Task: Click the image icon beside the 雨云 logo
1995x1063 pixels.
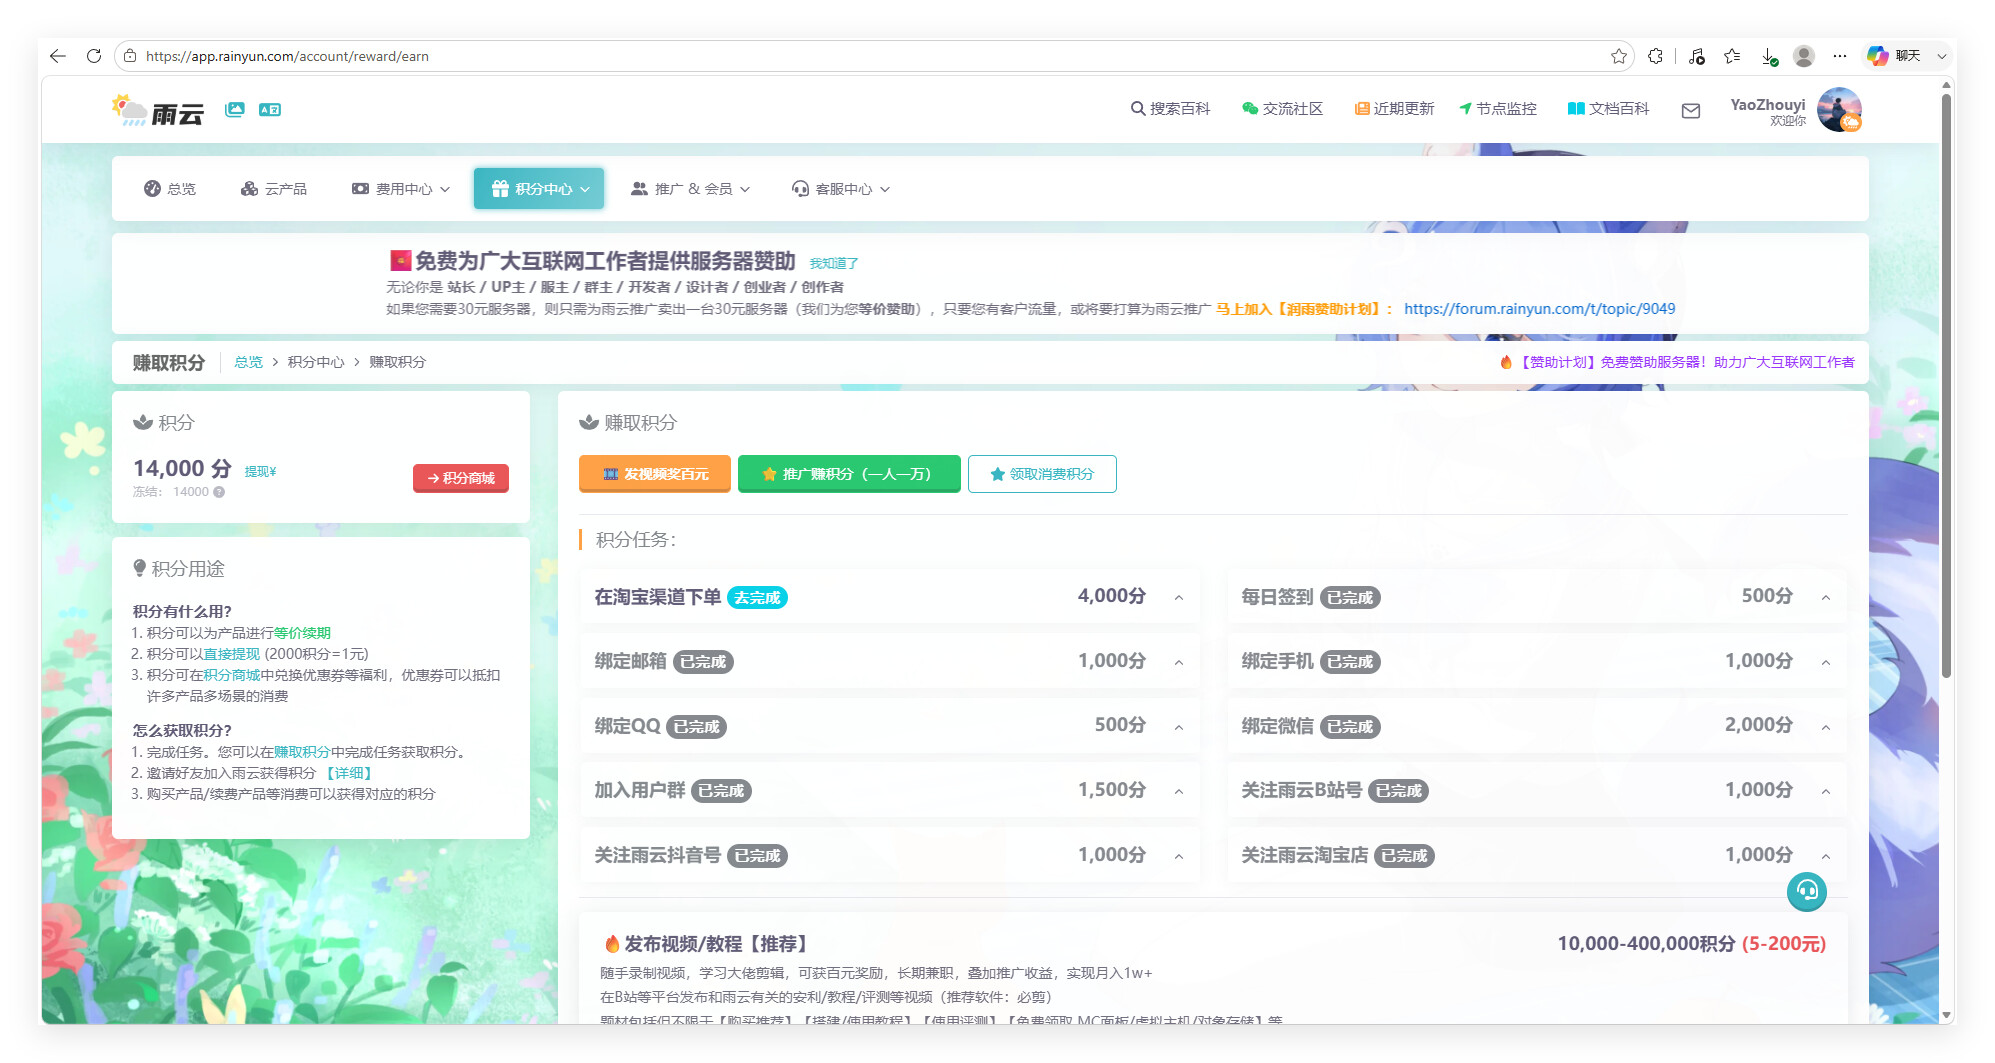Action: tap(235, 109)
